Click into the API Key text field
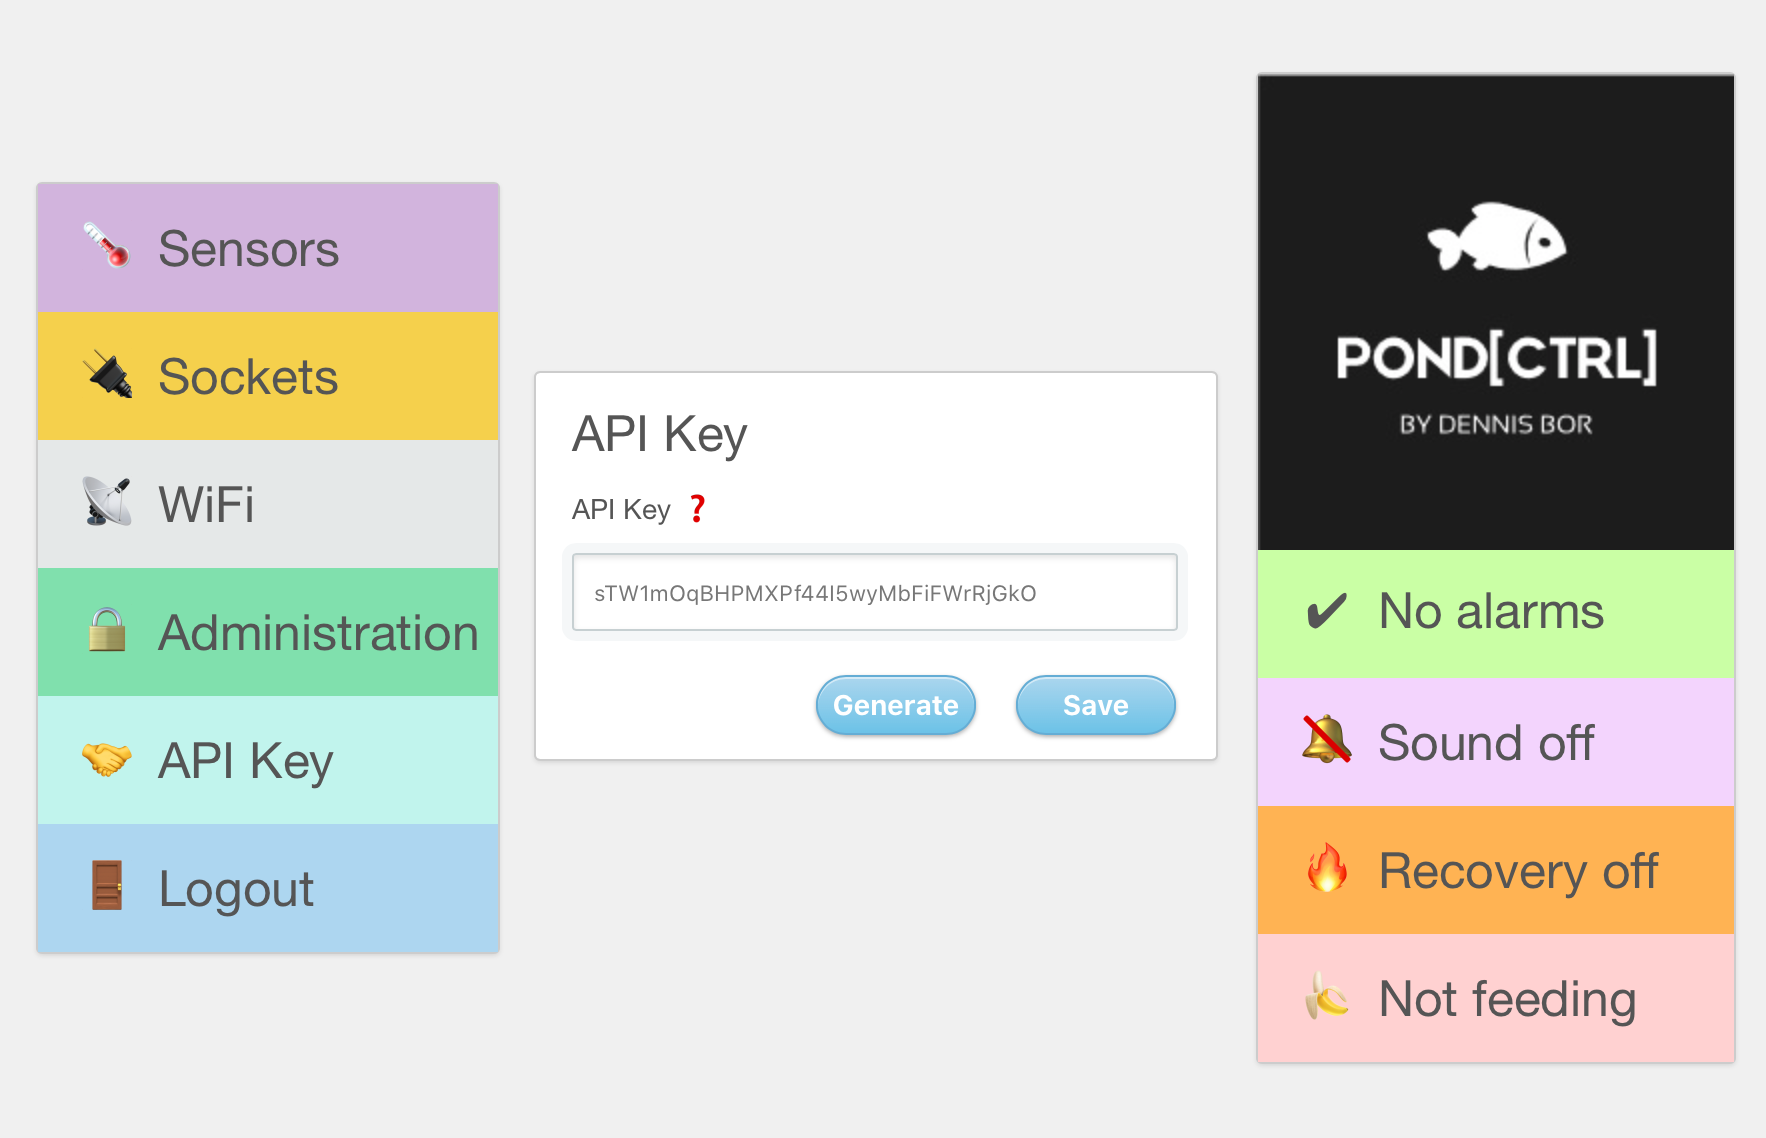This screenshot has height=1138, width=1766. [x=874, y=593]
